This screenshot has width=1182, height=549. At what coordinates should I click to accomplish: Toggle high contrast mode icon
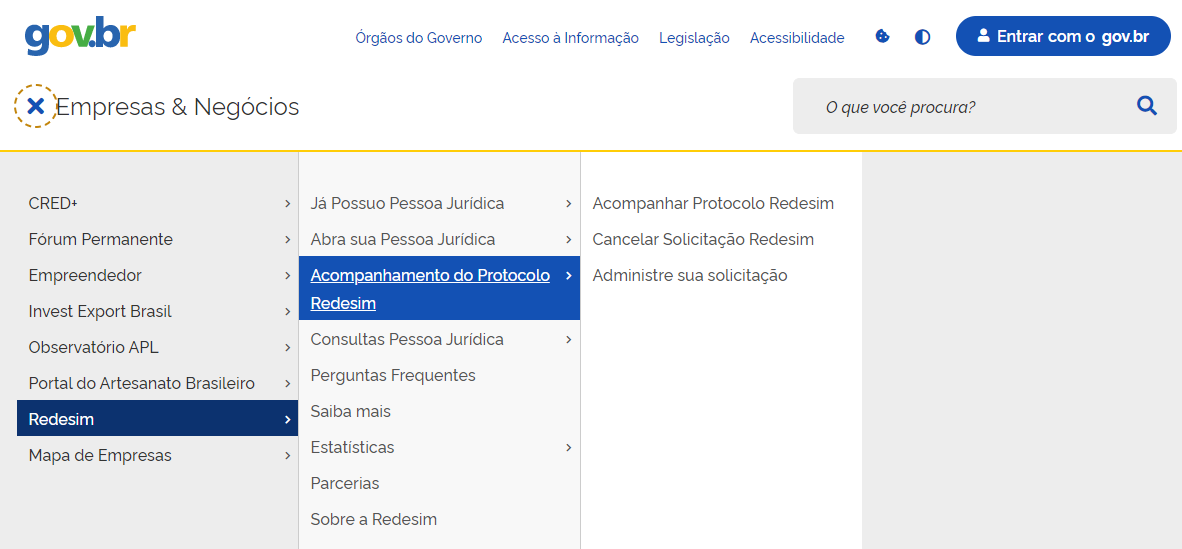click(923, 37)
